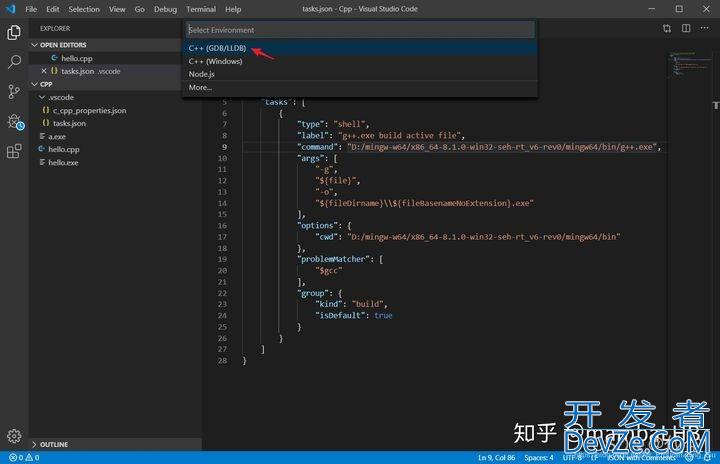Screen dimensions: 720x464
Task: Click the EXPLORER panel title
Action: [x=55, y=28]
